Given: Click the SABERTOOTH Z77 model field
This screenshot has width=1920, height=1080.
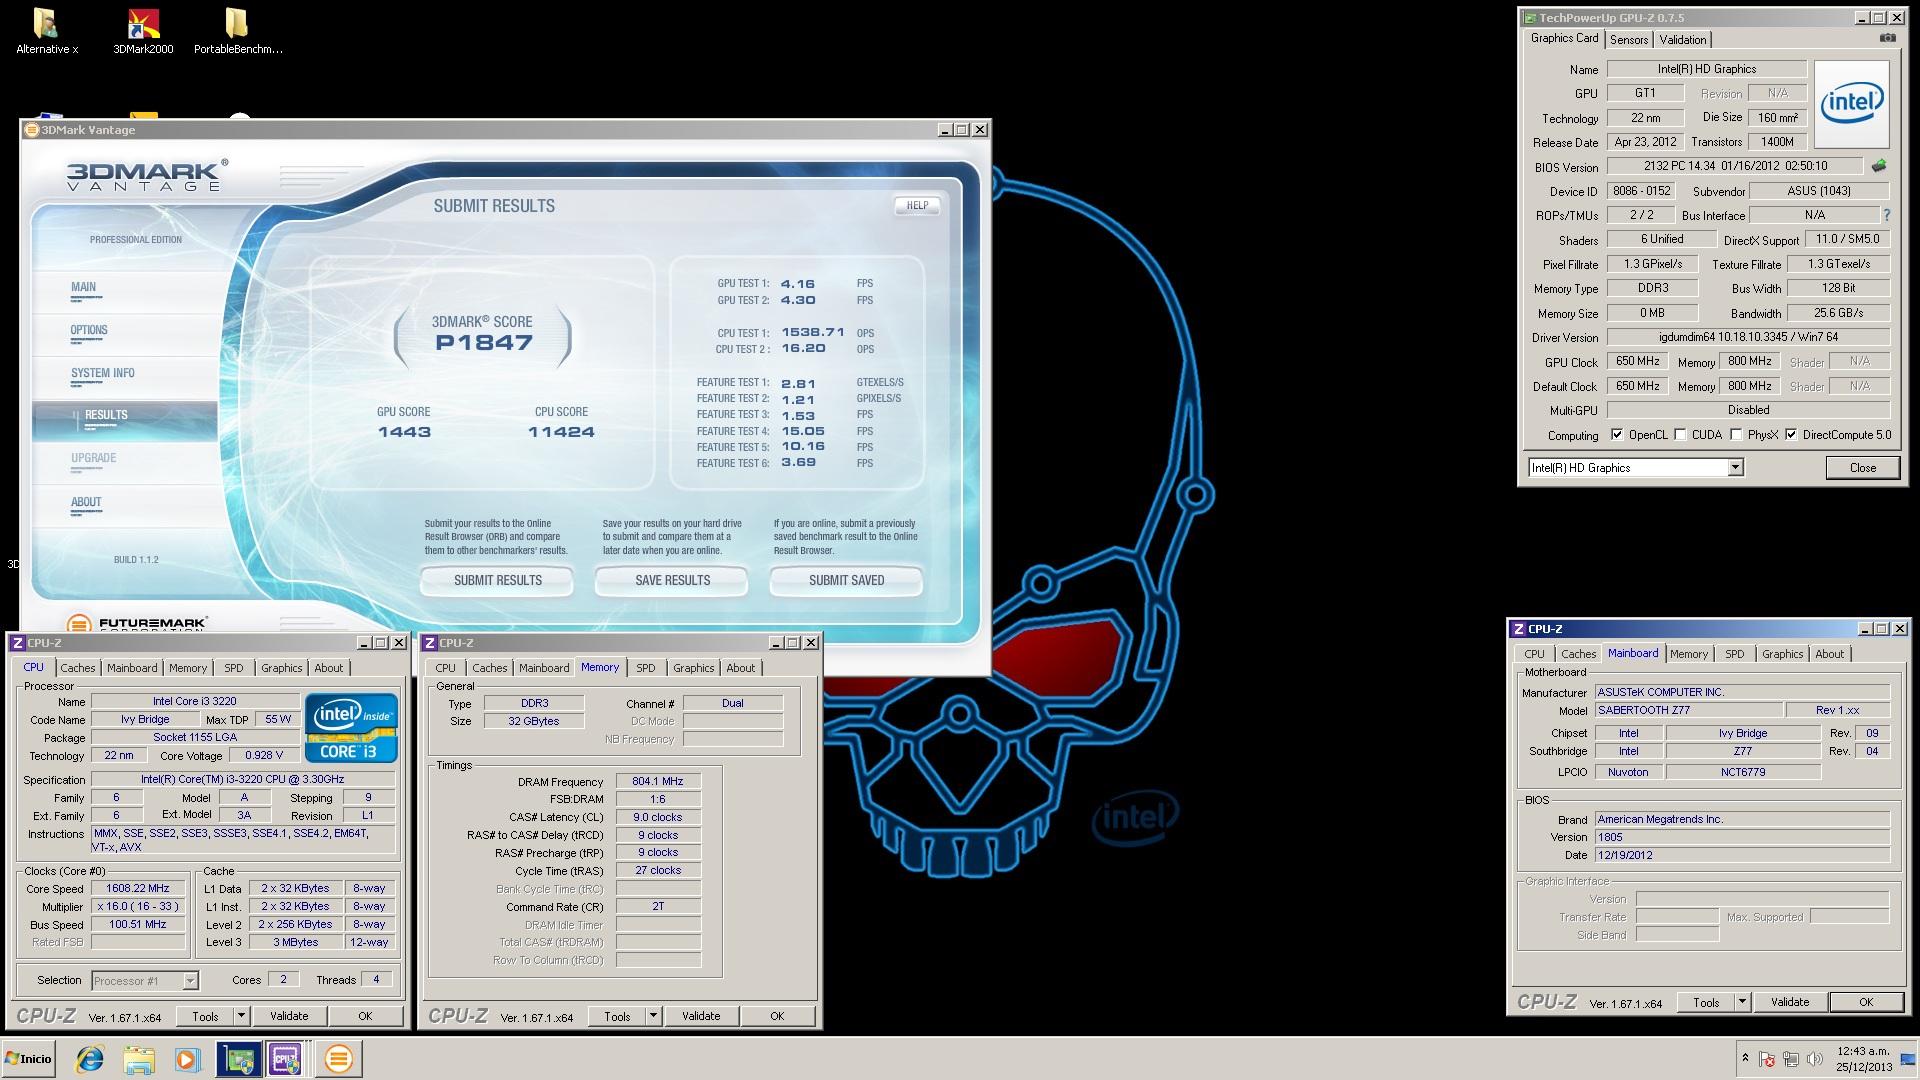Looking at the screenshot, I should (1689, 710).
